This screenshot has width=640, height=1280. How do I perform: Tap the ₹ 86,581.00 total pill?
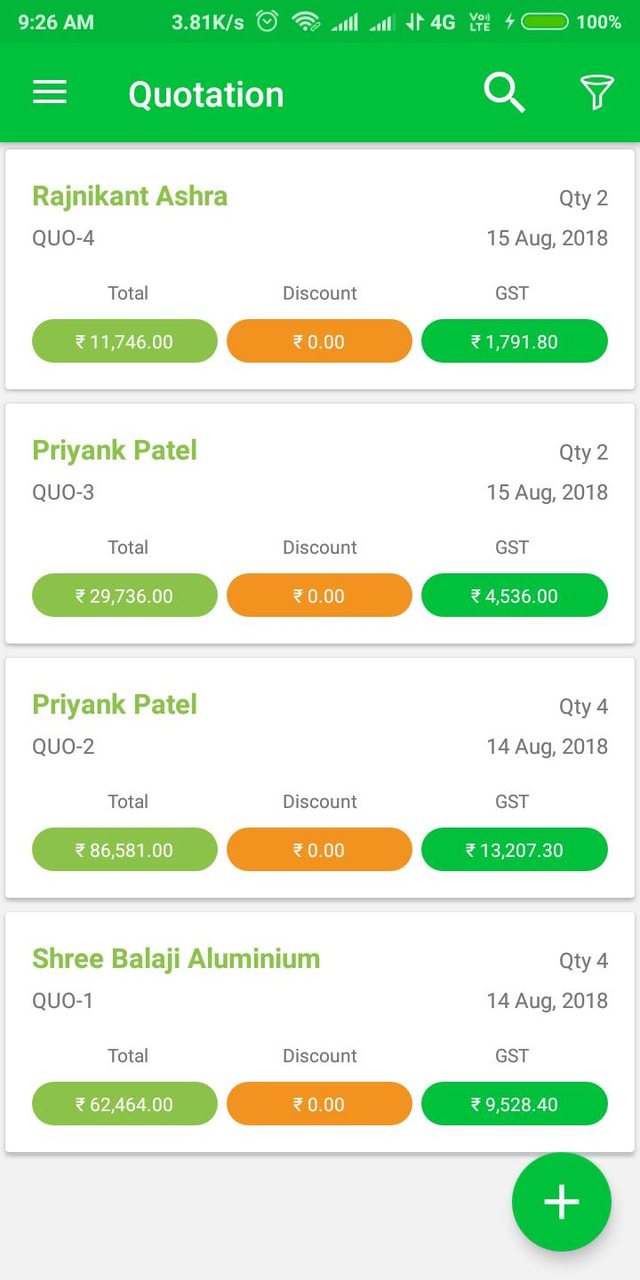tap(125, 850)
